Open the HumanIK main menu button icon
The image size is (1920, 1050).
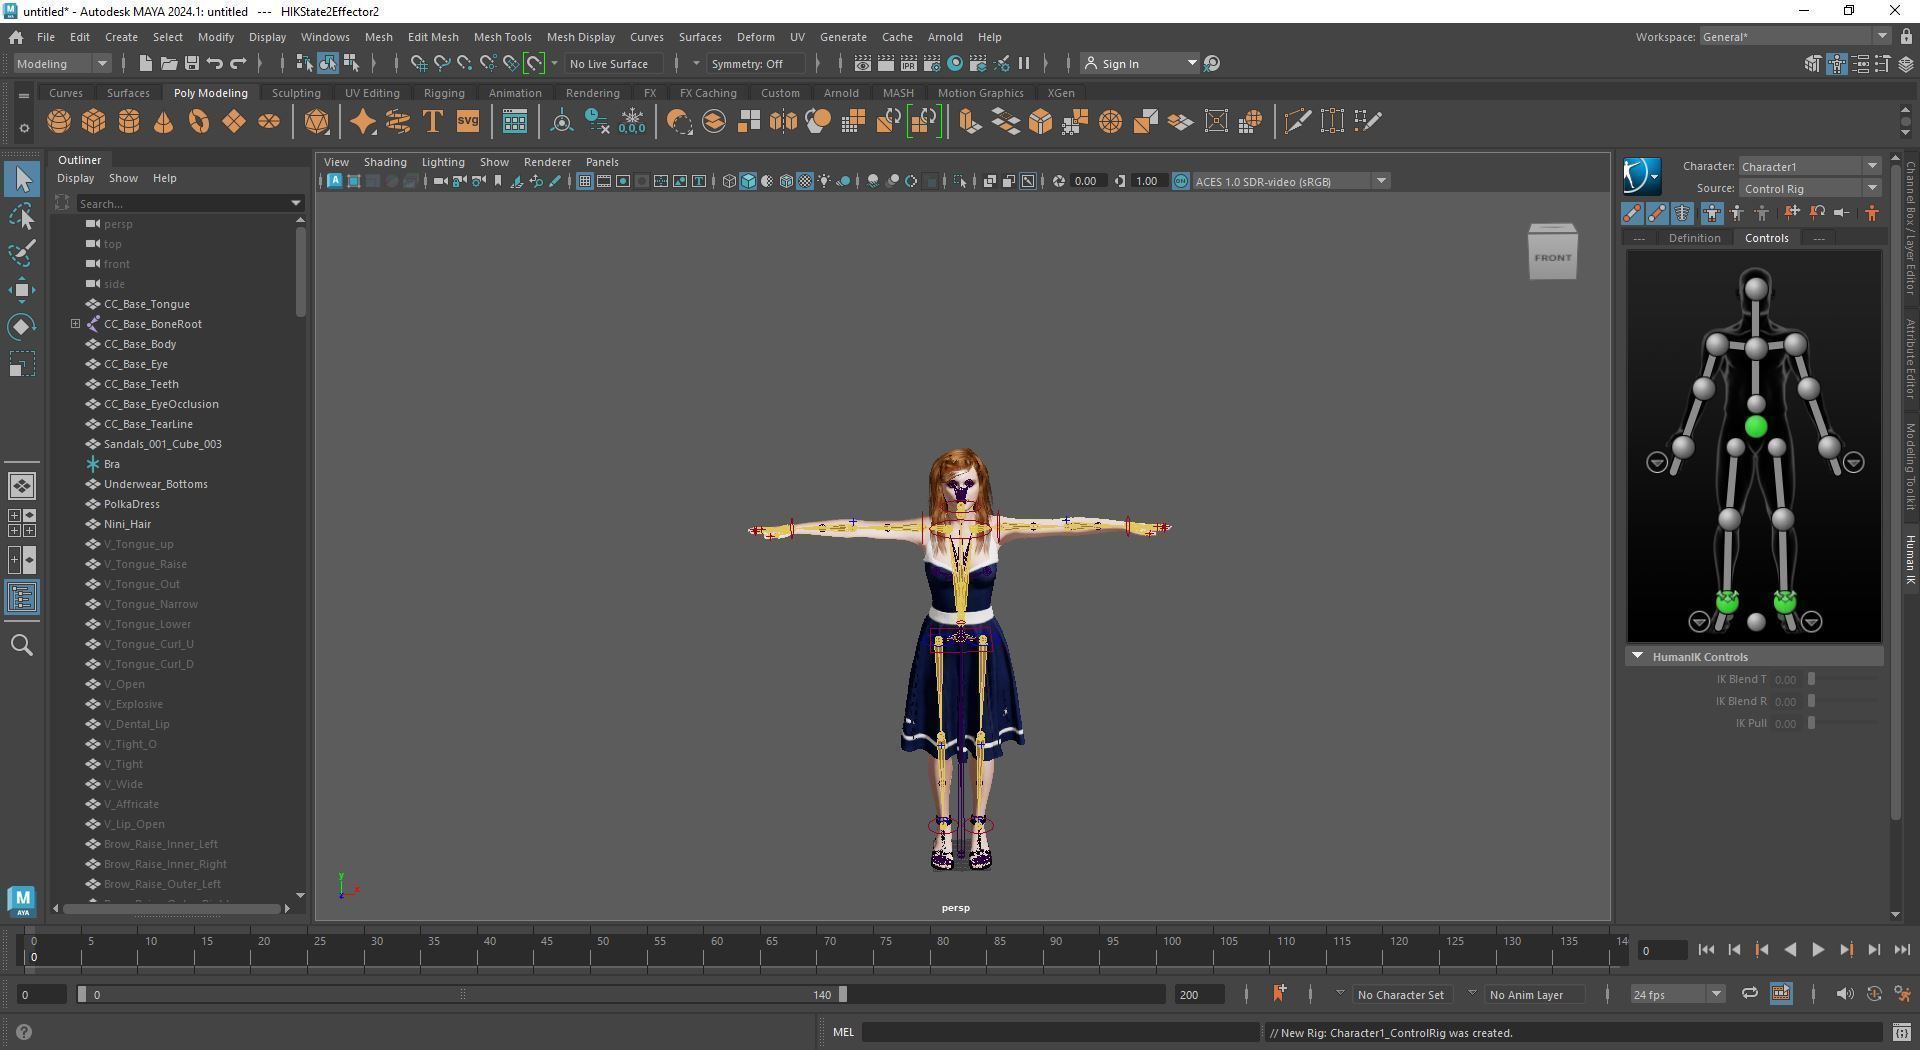coord(1641,176)
